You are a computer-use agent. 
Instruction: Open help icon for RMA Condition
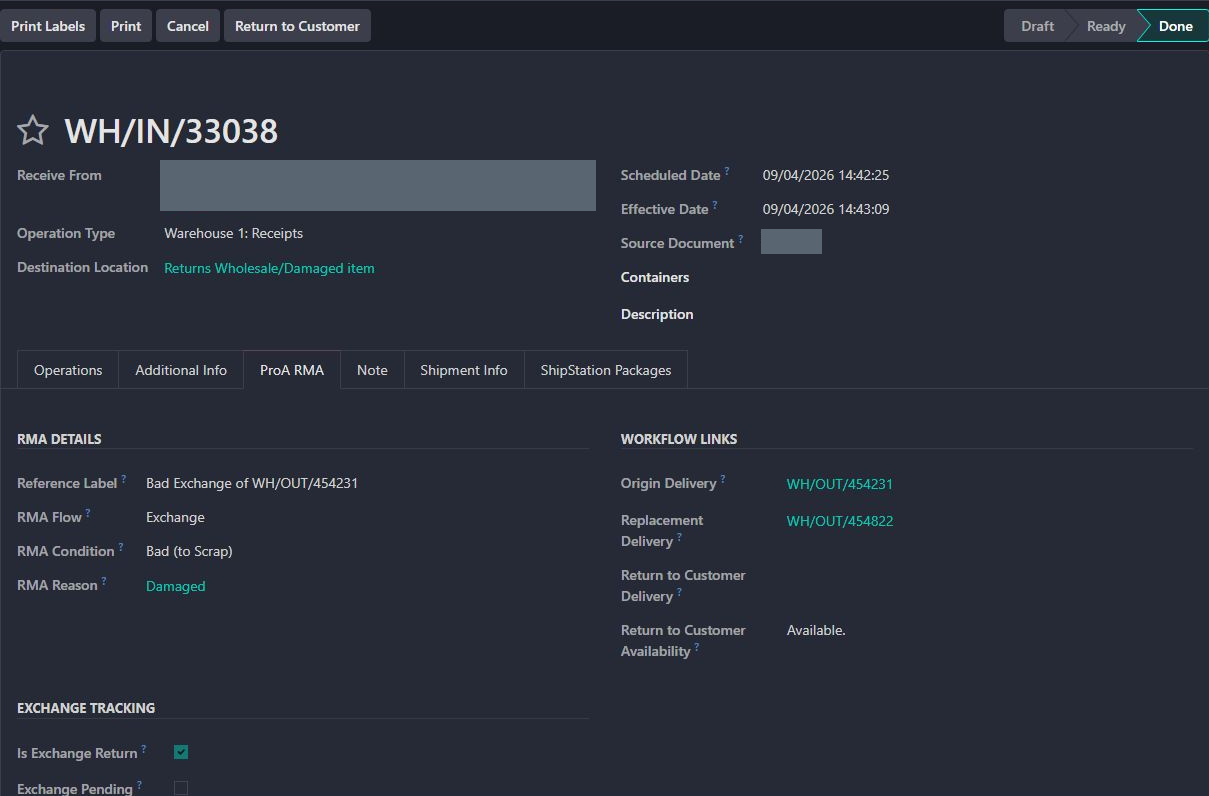coord(121,547)
